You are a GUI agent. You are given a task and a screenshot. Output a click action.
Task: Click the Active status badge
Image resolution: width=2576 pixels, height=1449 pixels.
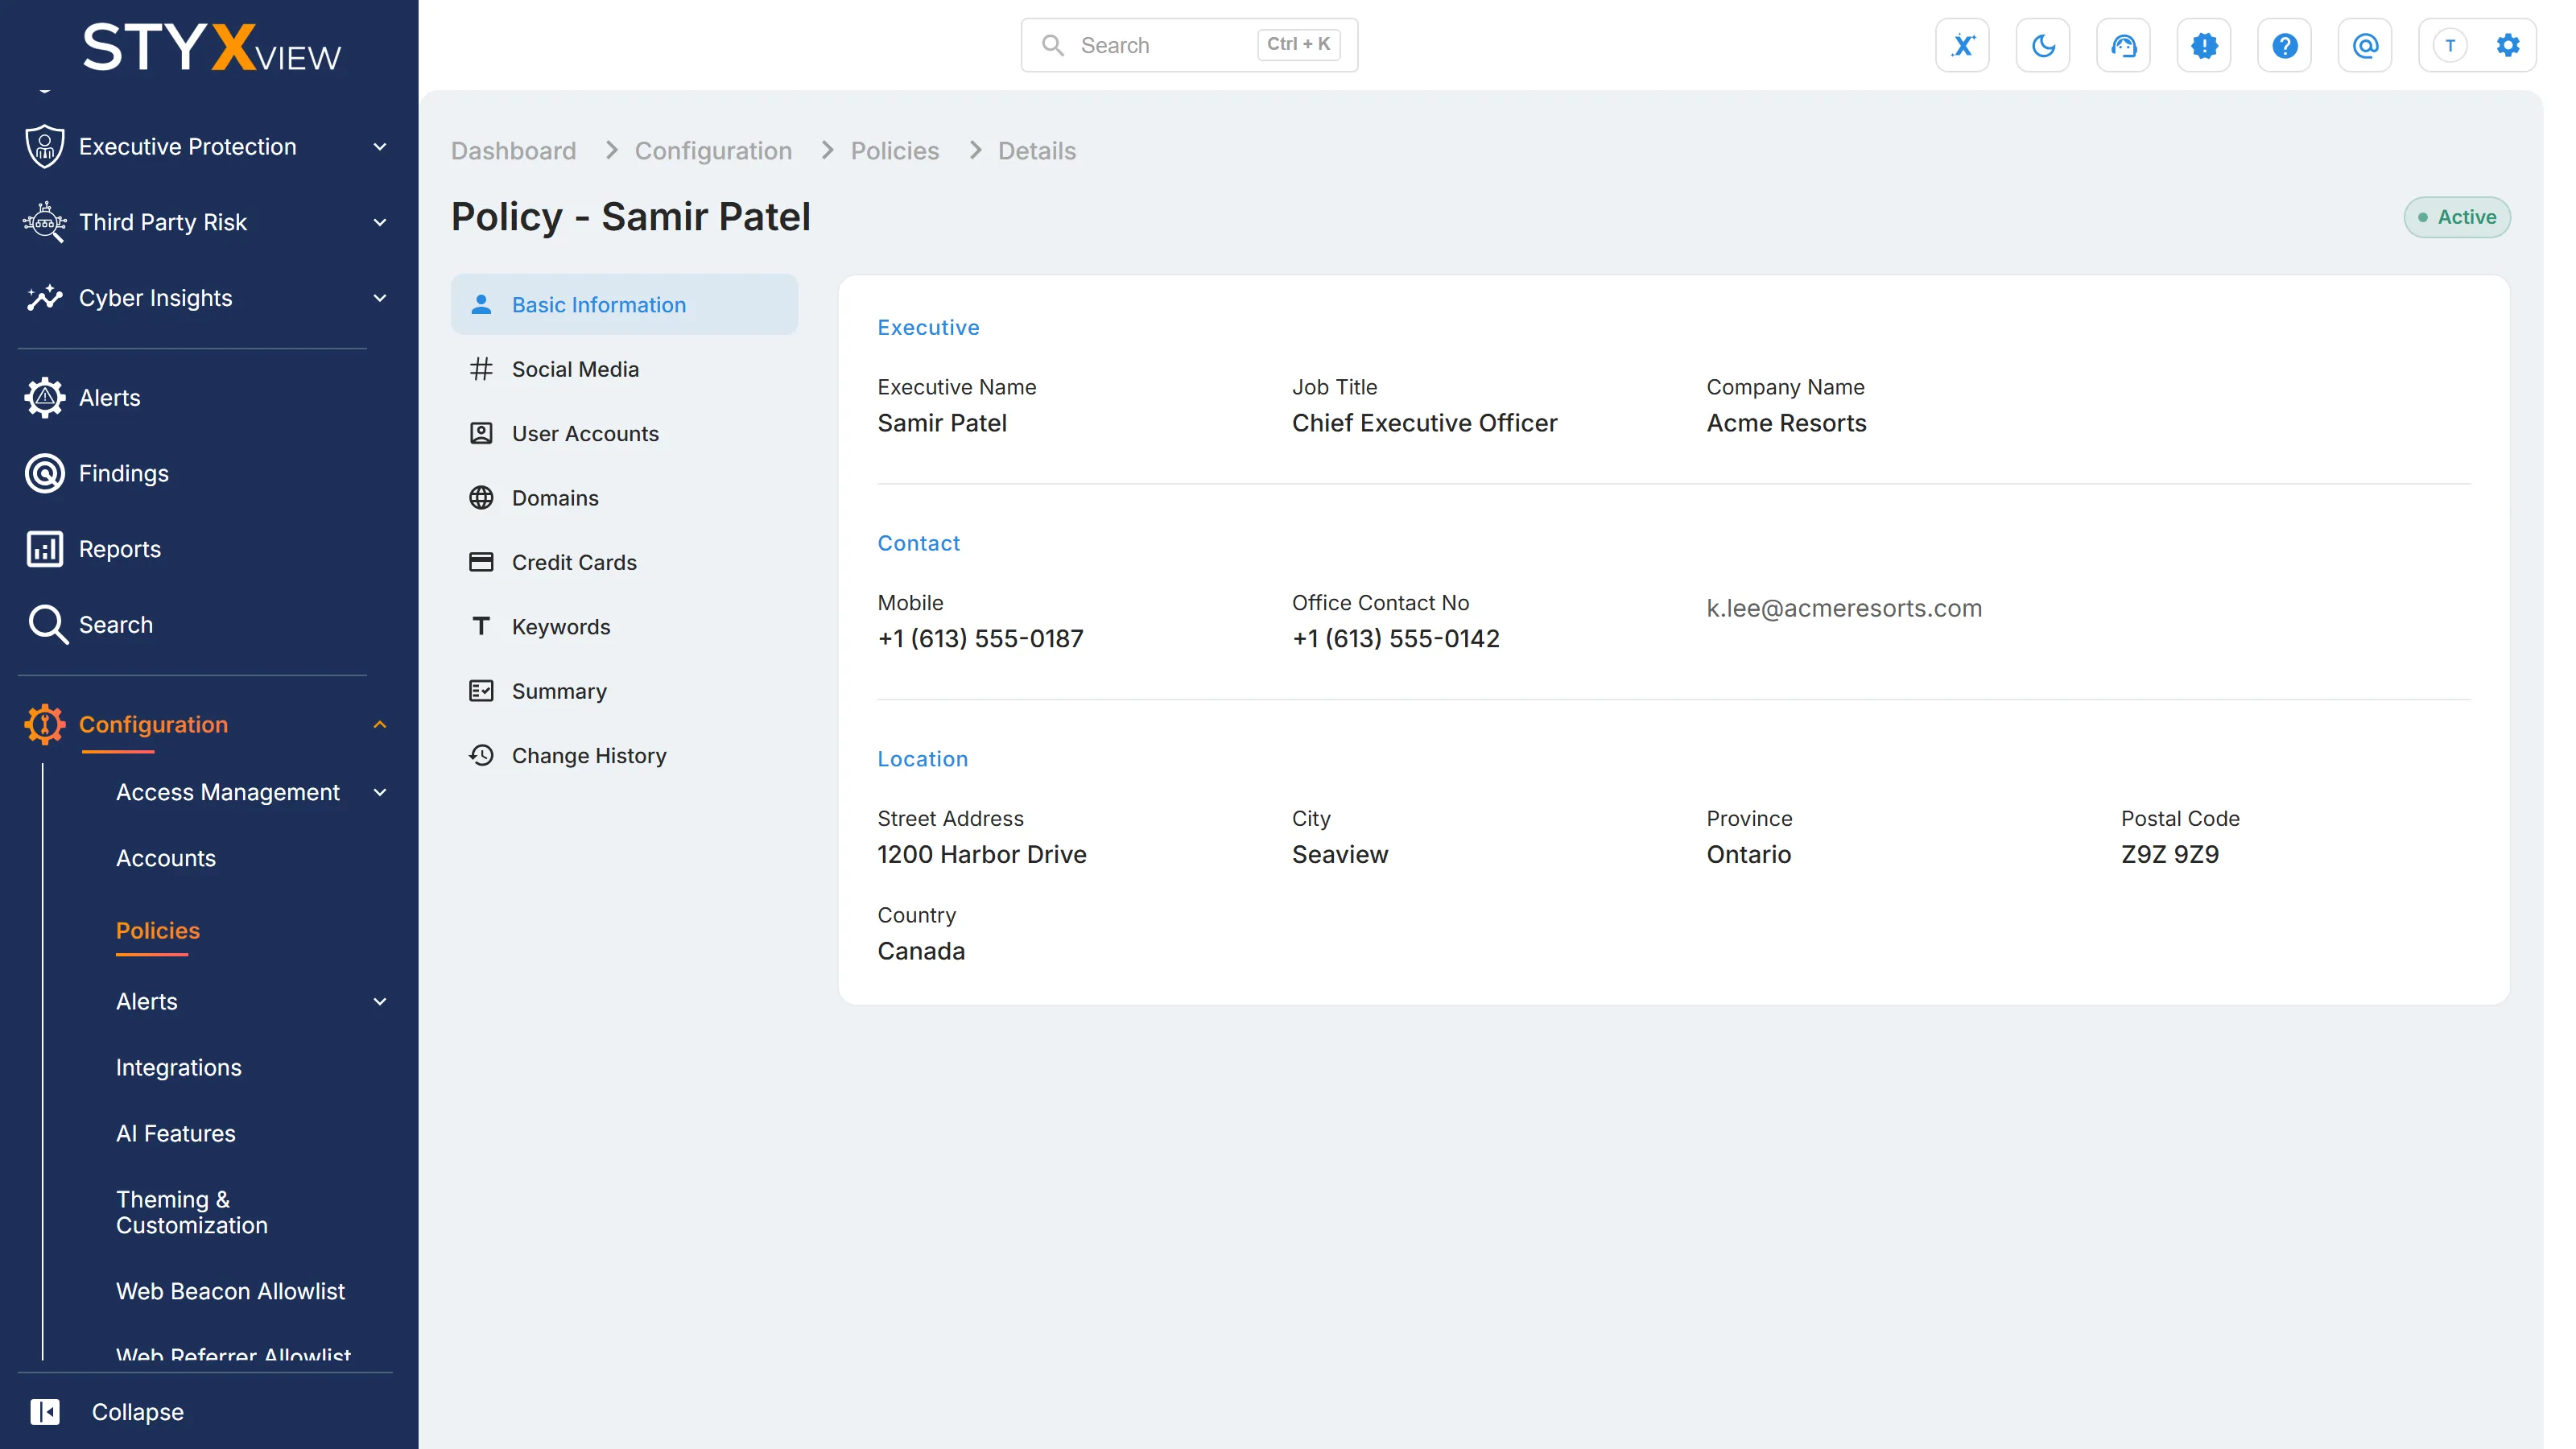tap(2456, 217)
